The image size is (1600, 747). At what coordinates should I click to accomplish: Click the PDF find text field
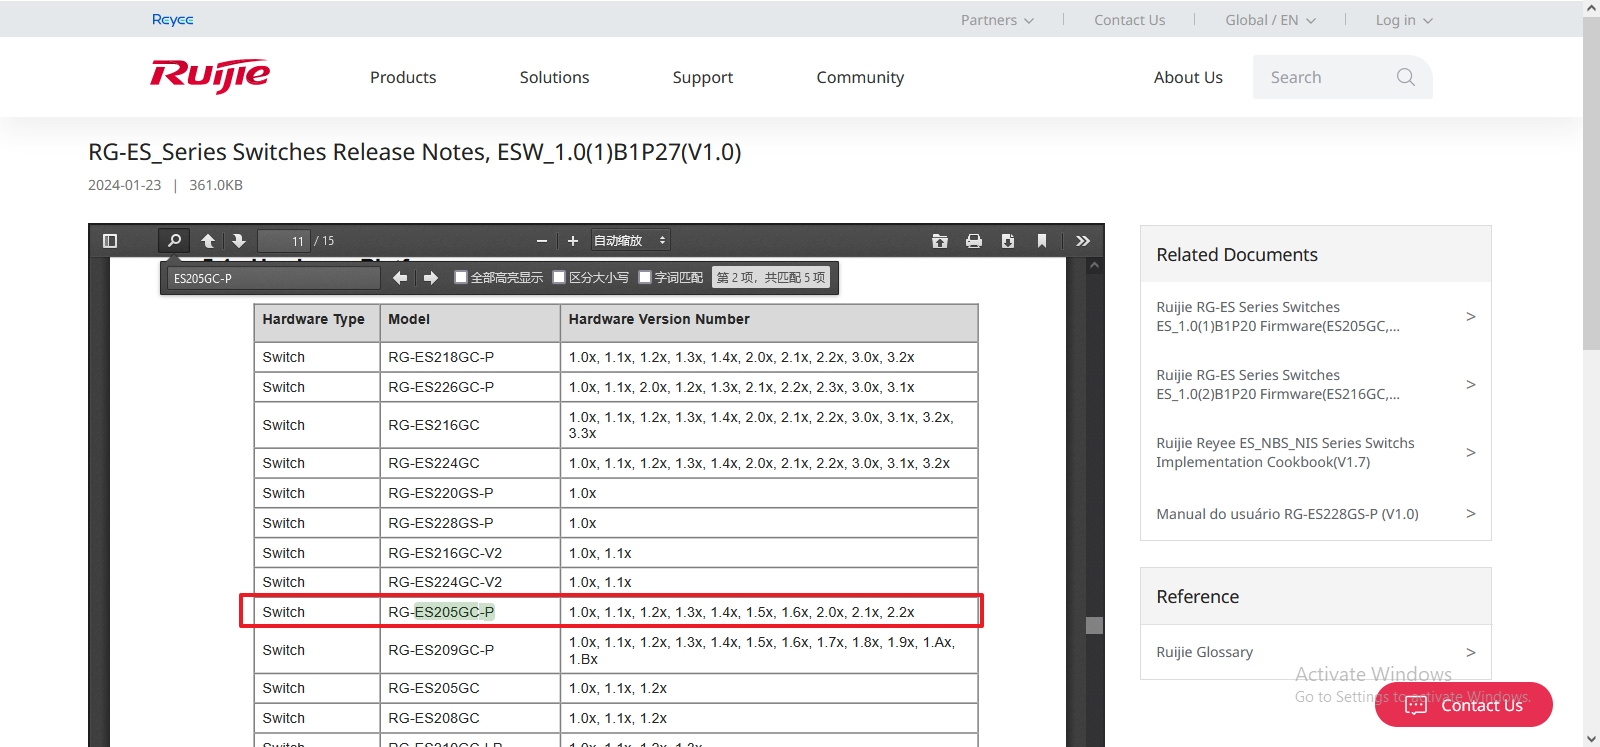[274, 278]
